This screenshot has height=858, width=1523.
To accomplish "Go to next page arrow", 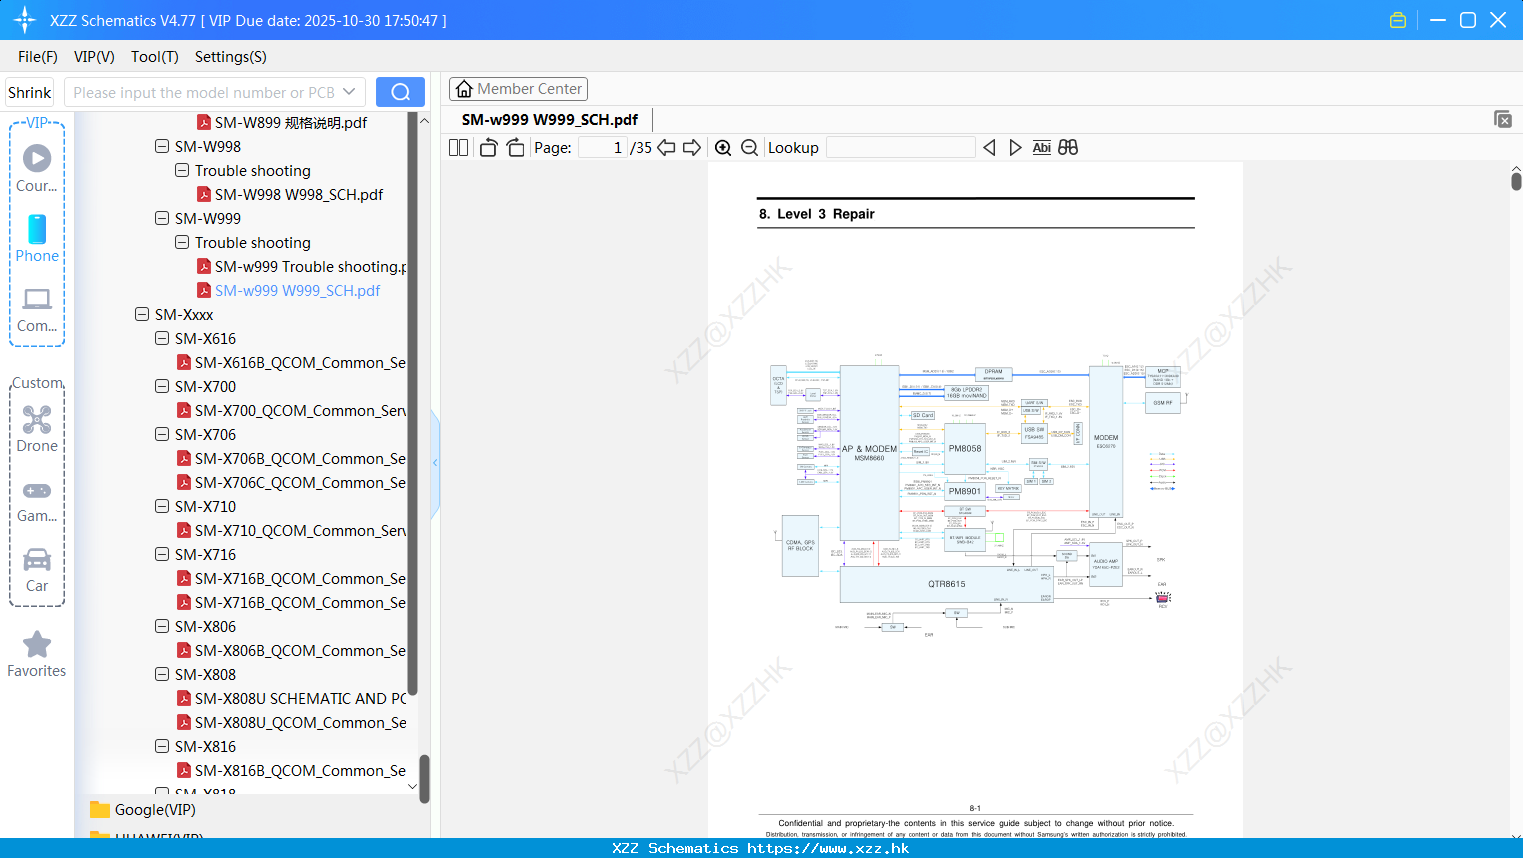I will [692, 147].
